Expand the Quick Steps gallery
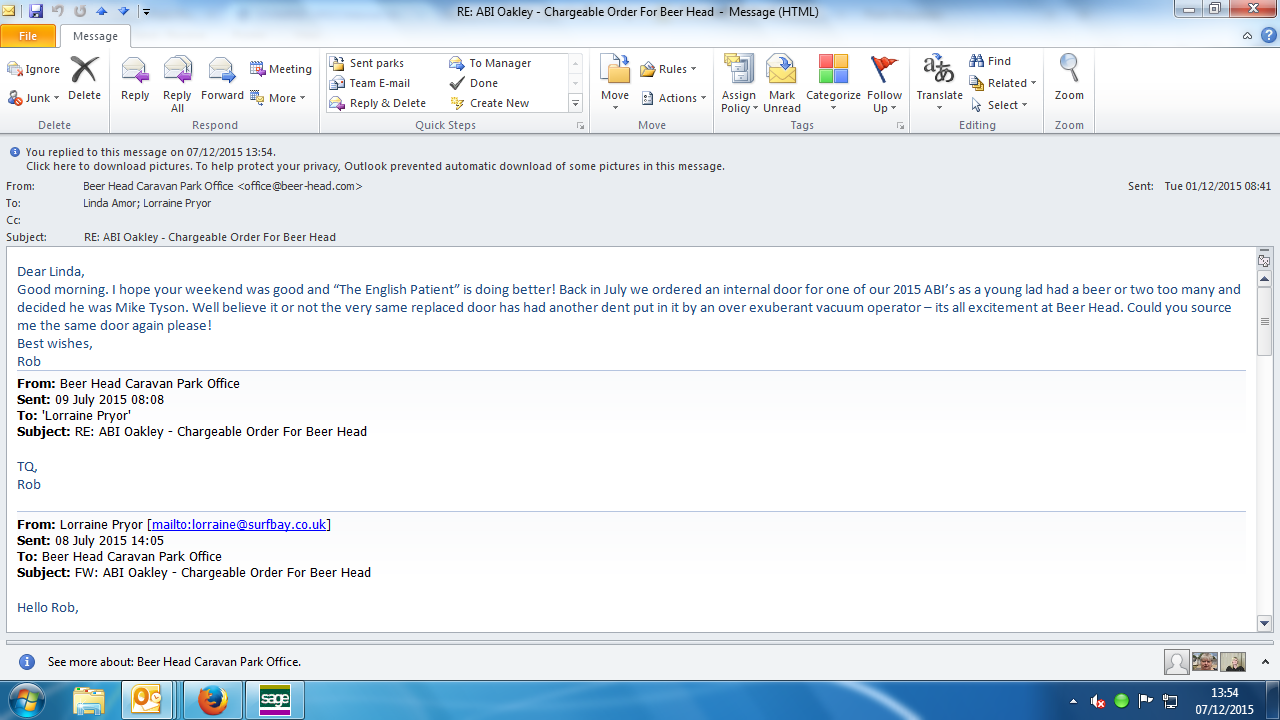This screenshot has width=1280, height=720. click(x=575, y=104)
